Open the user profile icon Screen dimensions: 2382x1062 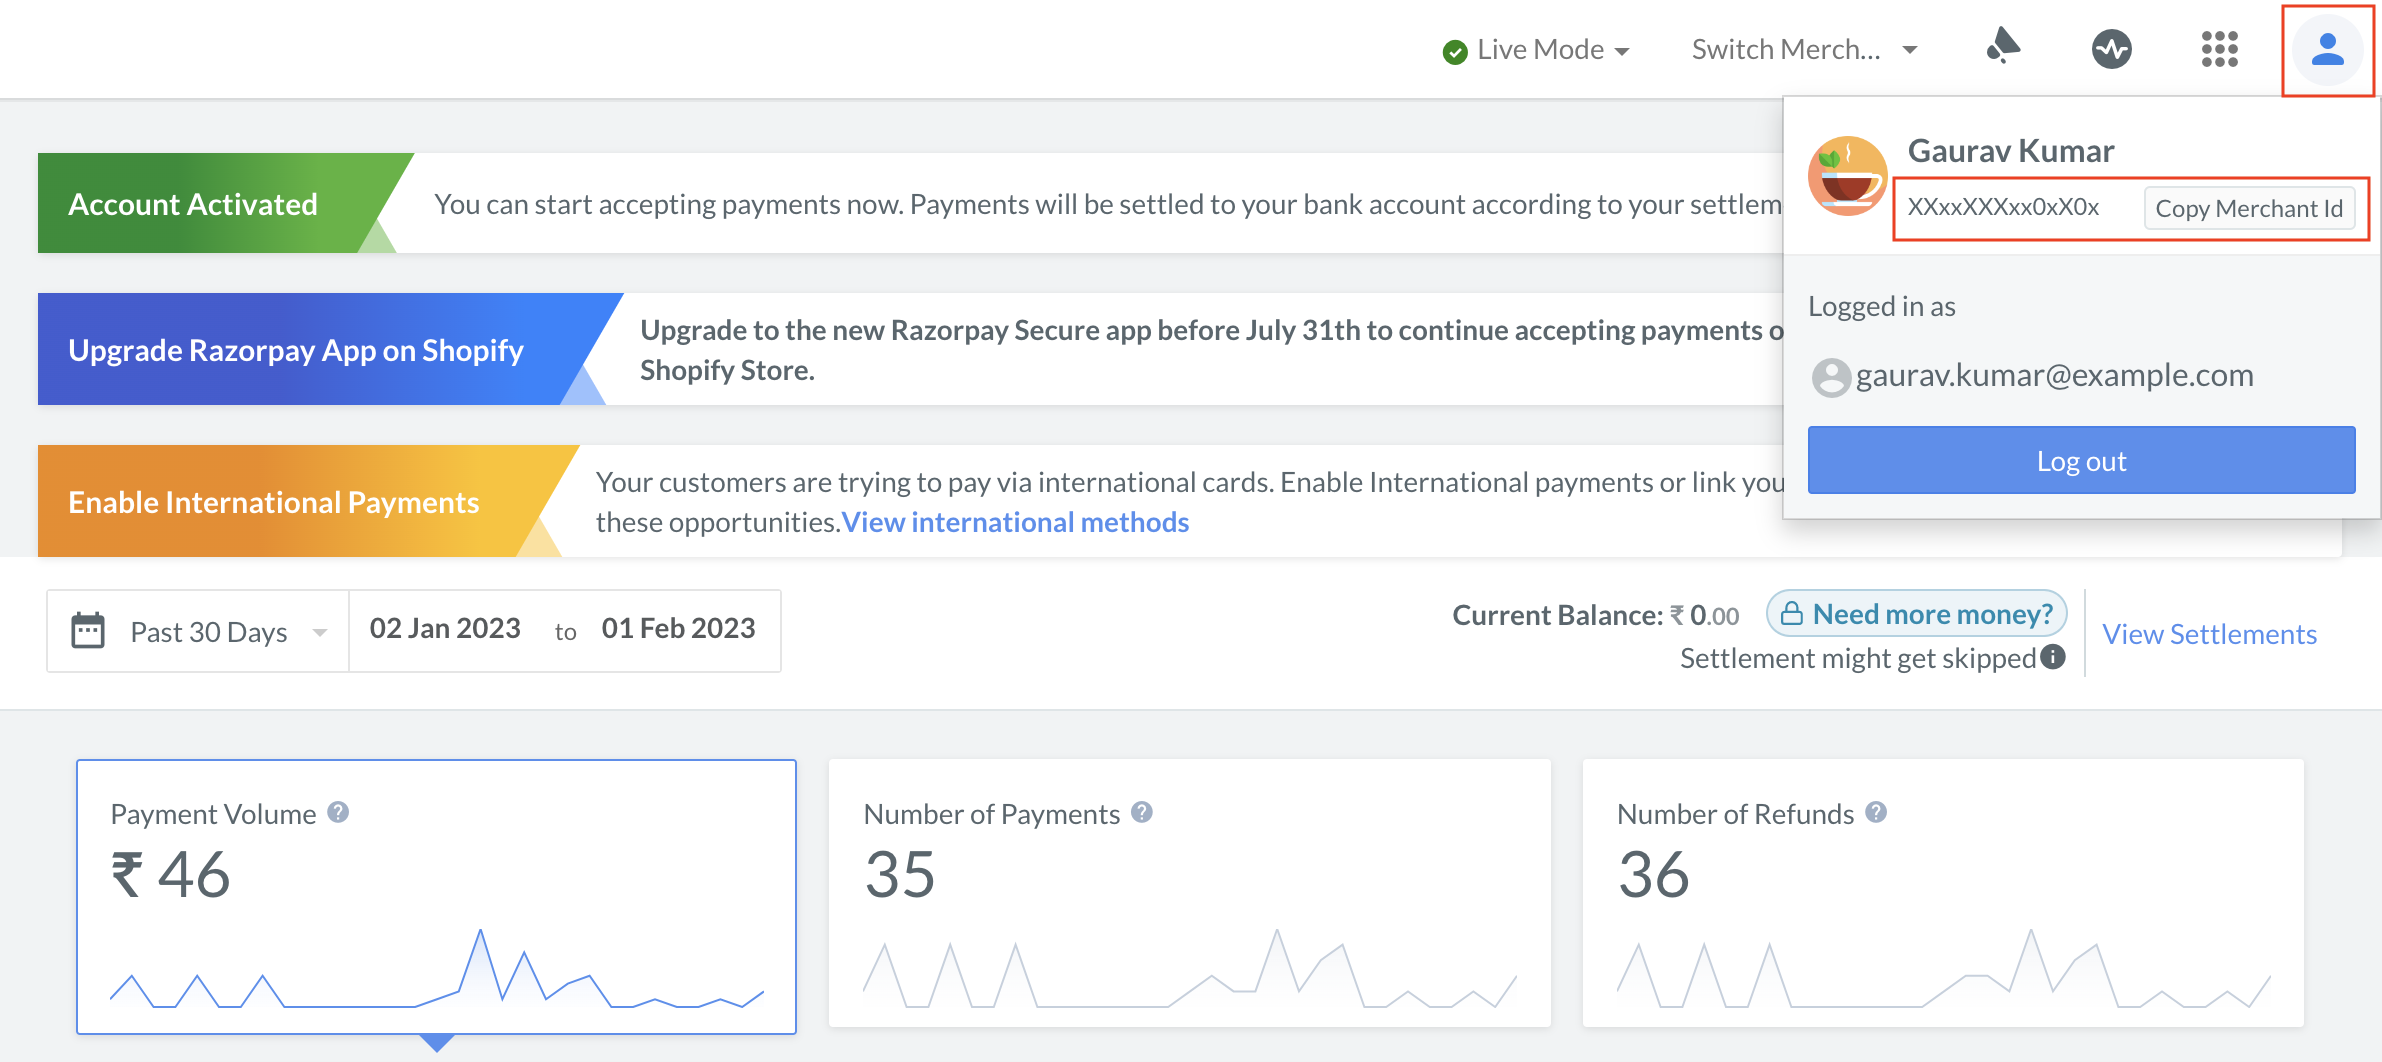point(2328,49)
